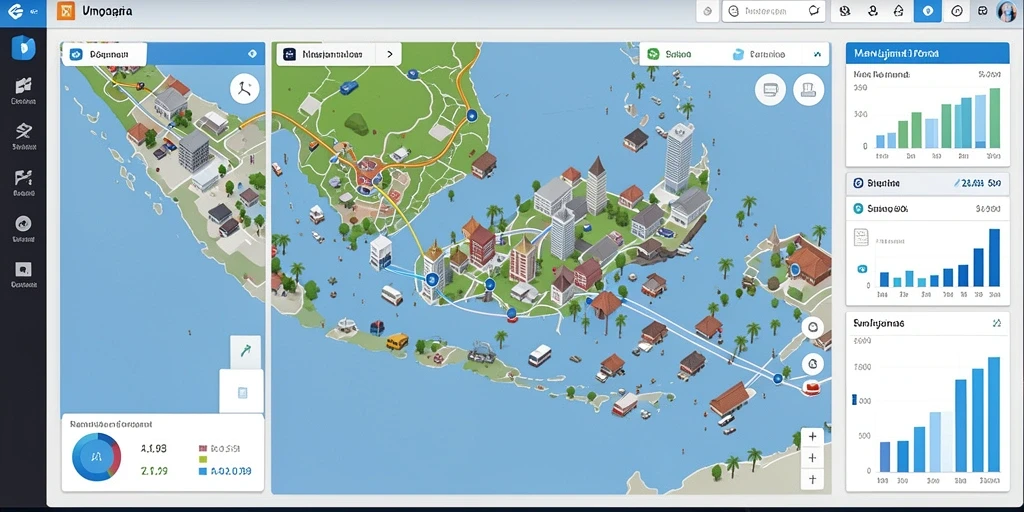Image resolution: width=1024 pixels, height=512 pixels.
Task: Expand the chevron arrow beside center map title
Action: tap(390, 55)
